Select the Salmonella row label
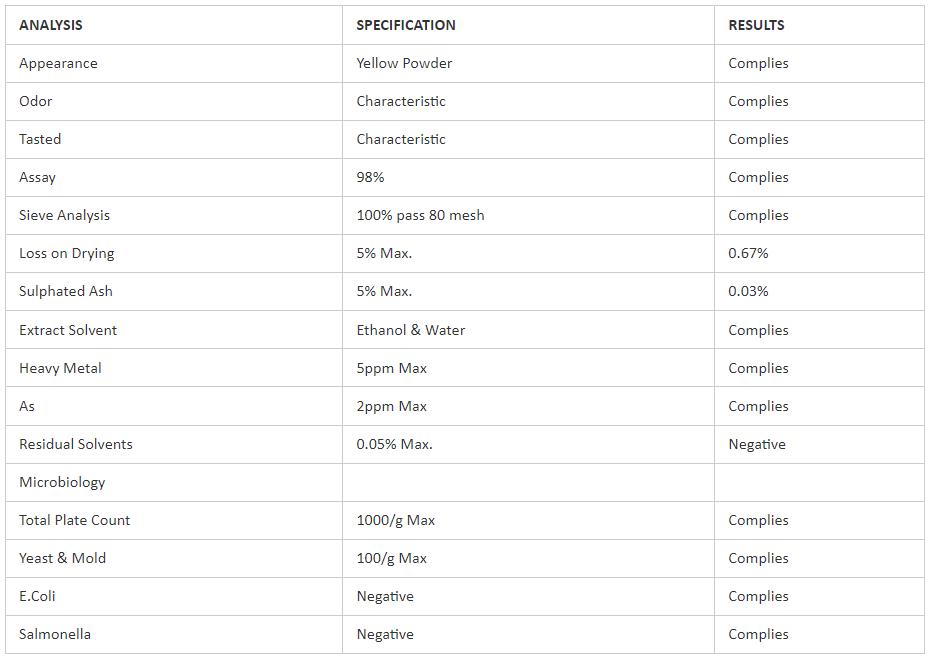Viewport: 930px width, 658px height. point(55,634)
